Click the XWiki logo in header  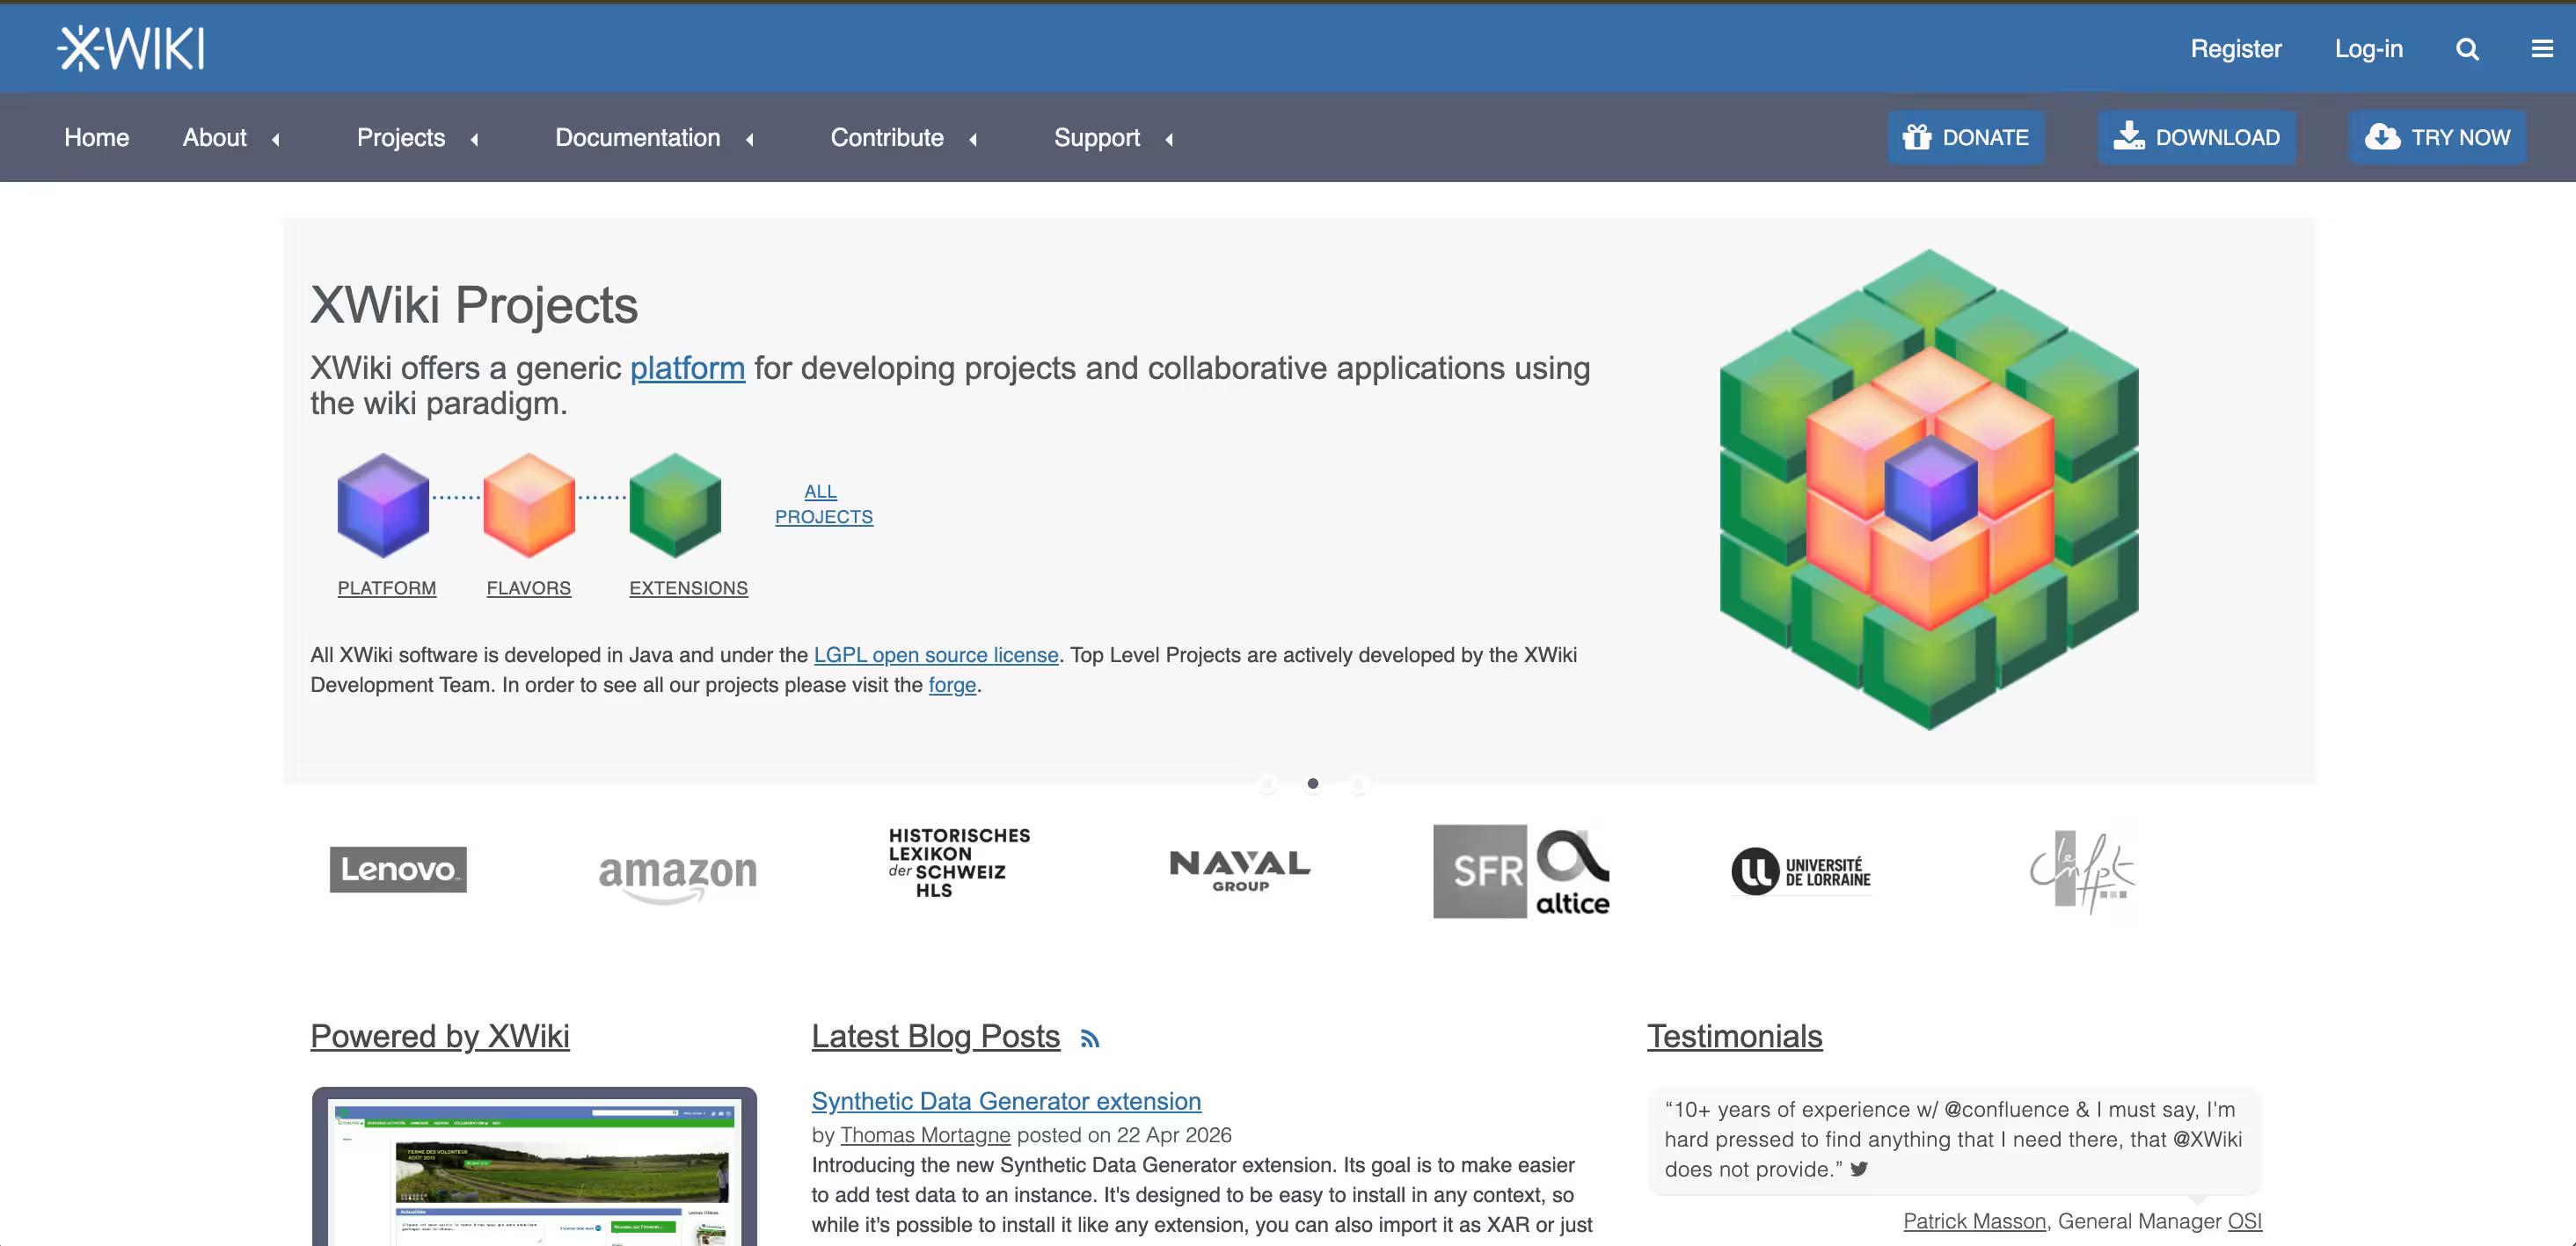pos(131,48)
